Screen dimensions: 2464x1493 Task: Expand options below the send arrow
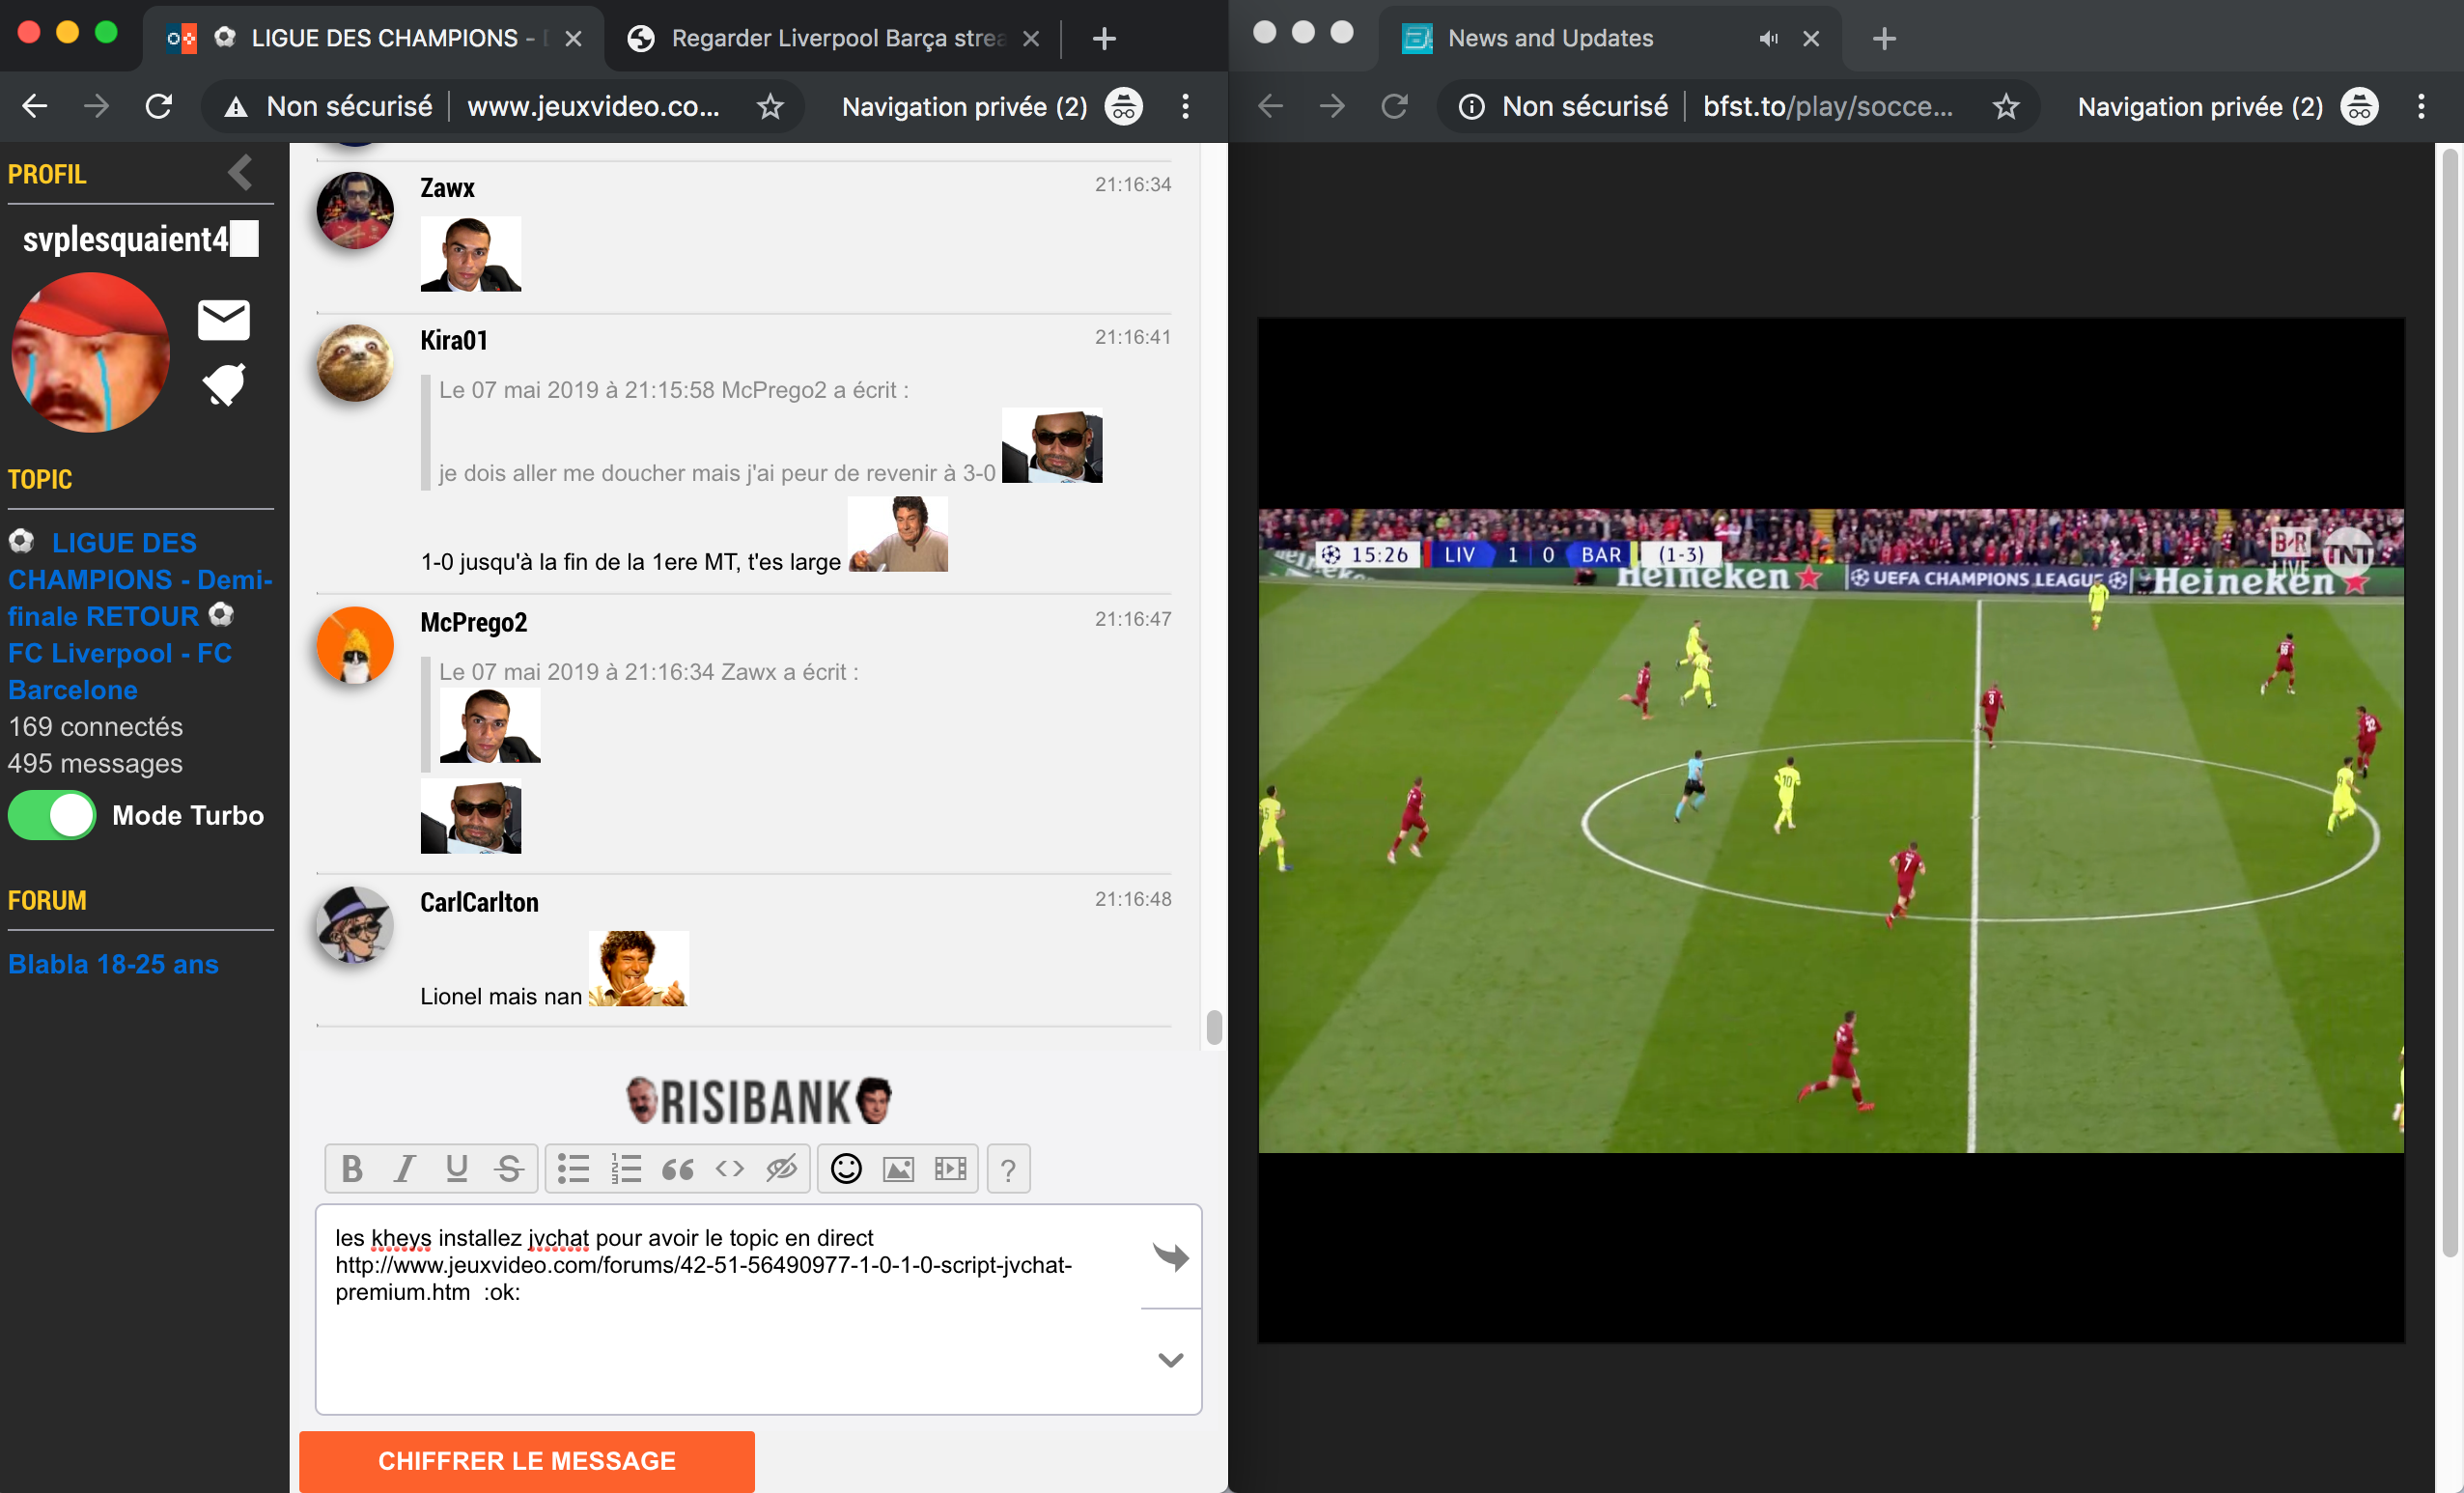pos(1170,1360)
